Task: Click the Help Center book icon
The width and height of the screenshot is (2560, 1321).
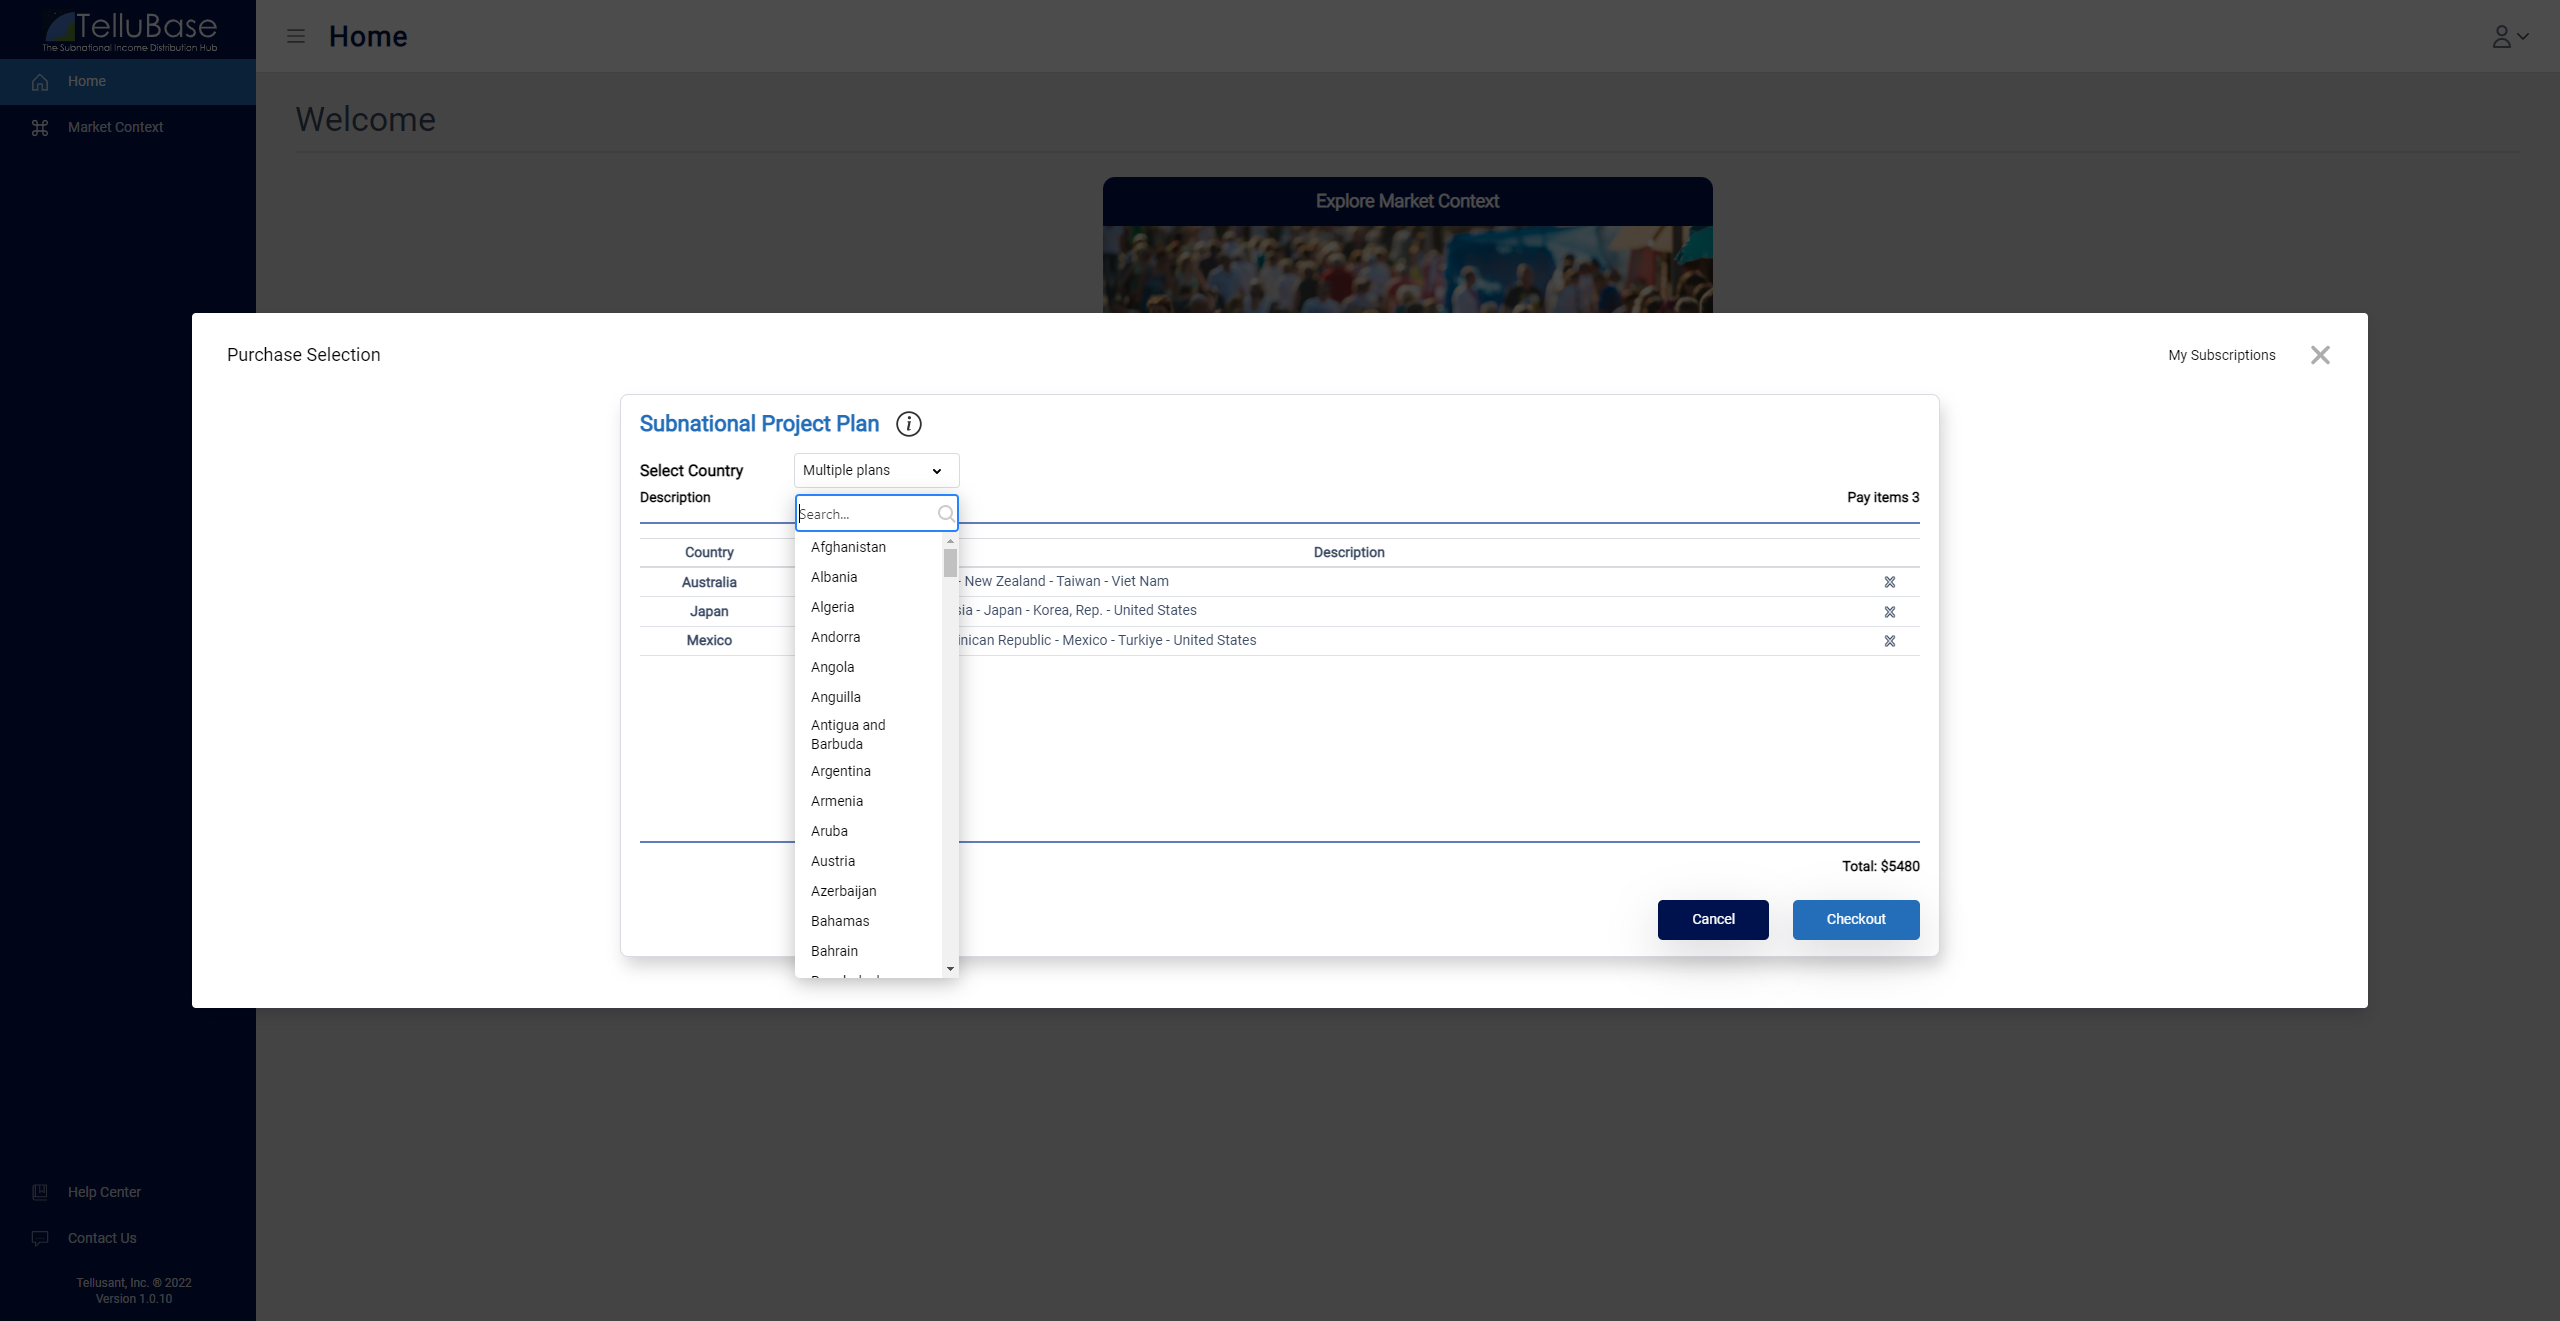Action: point(40,1192)
